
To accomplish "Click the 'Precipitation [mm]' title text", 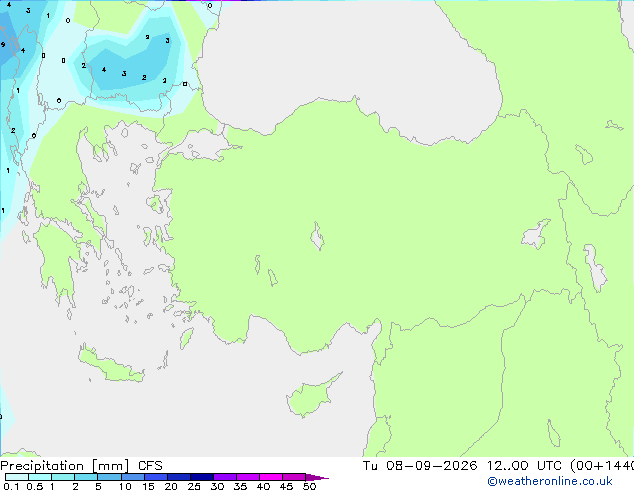I will tap(65, 466).
